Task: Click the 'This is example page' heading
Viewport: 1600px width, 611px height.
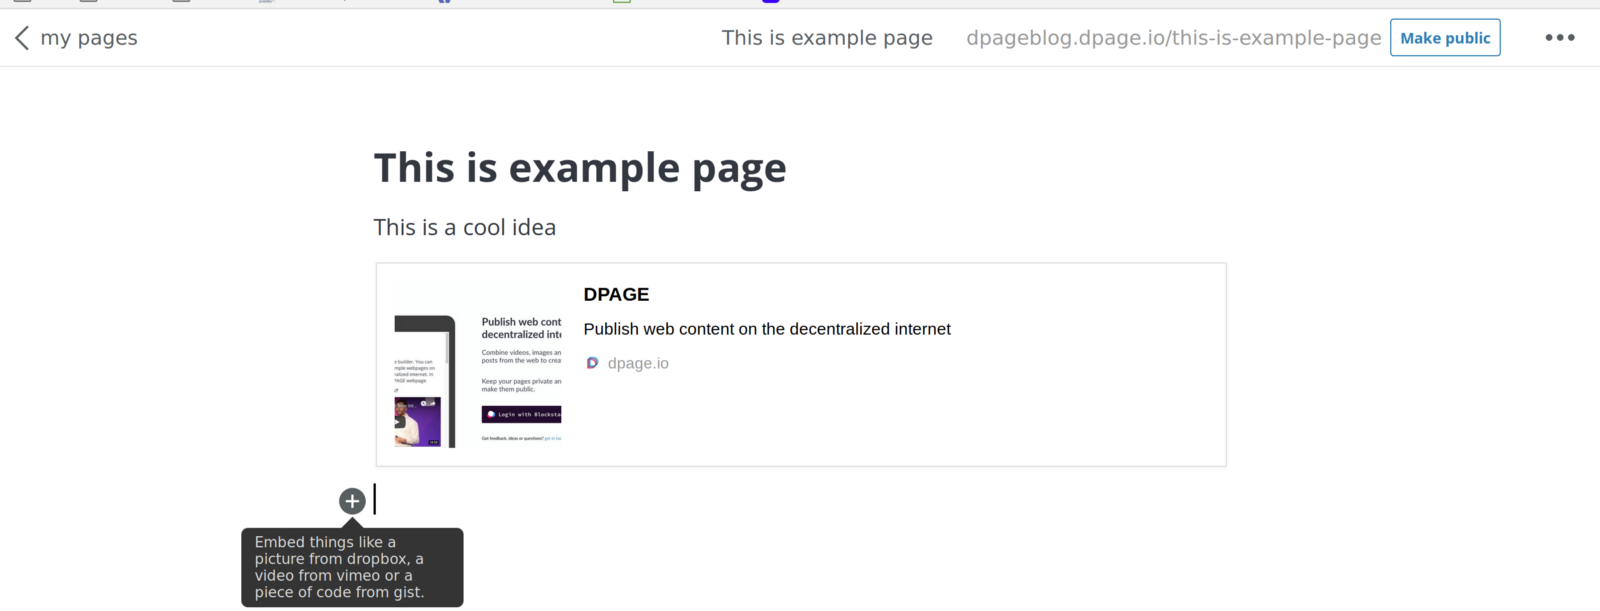Action: tap(580, 168)
